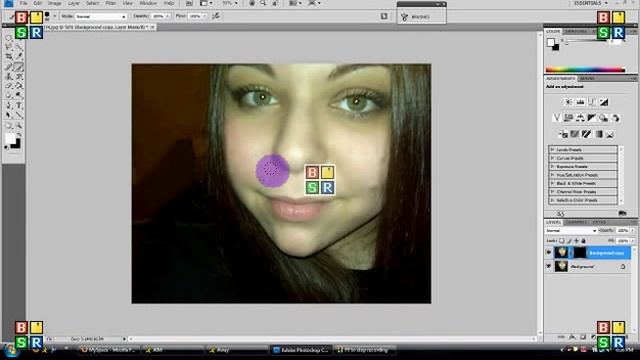
Task: Open the Image menu
Action: point(54,3)
